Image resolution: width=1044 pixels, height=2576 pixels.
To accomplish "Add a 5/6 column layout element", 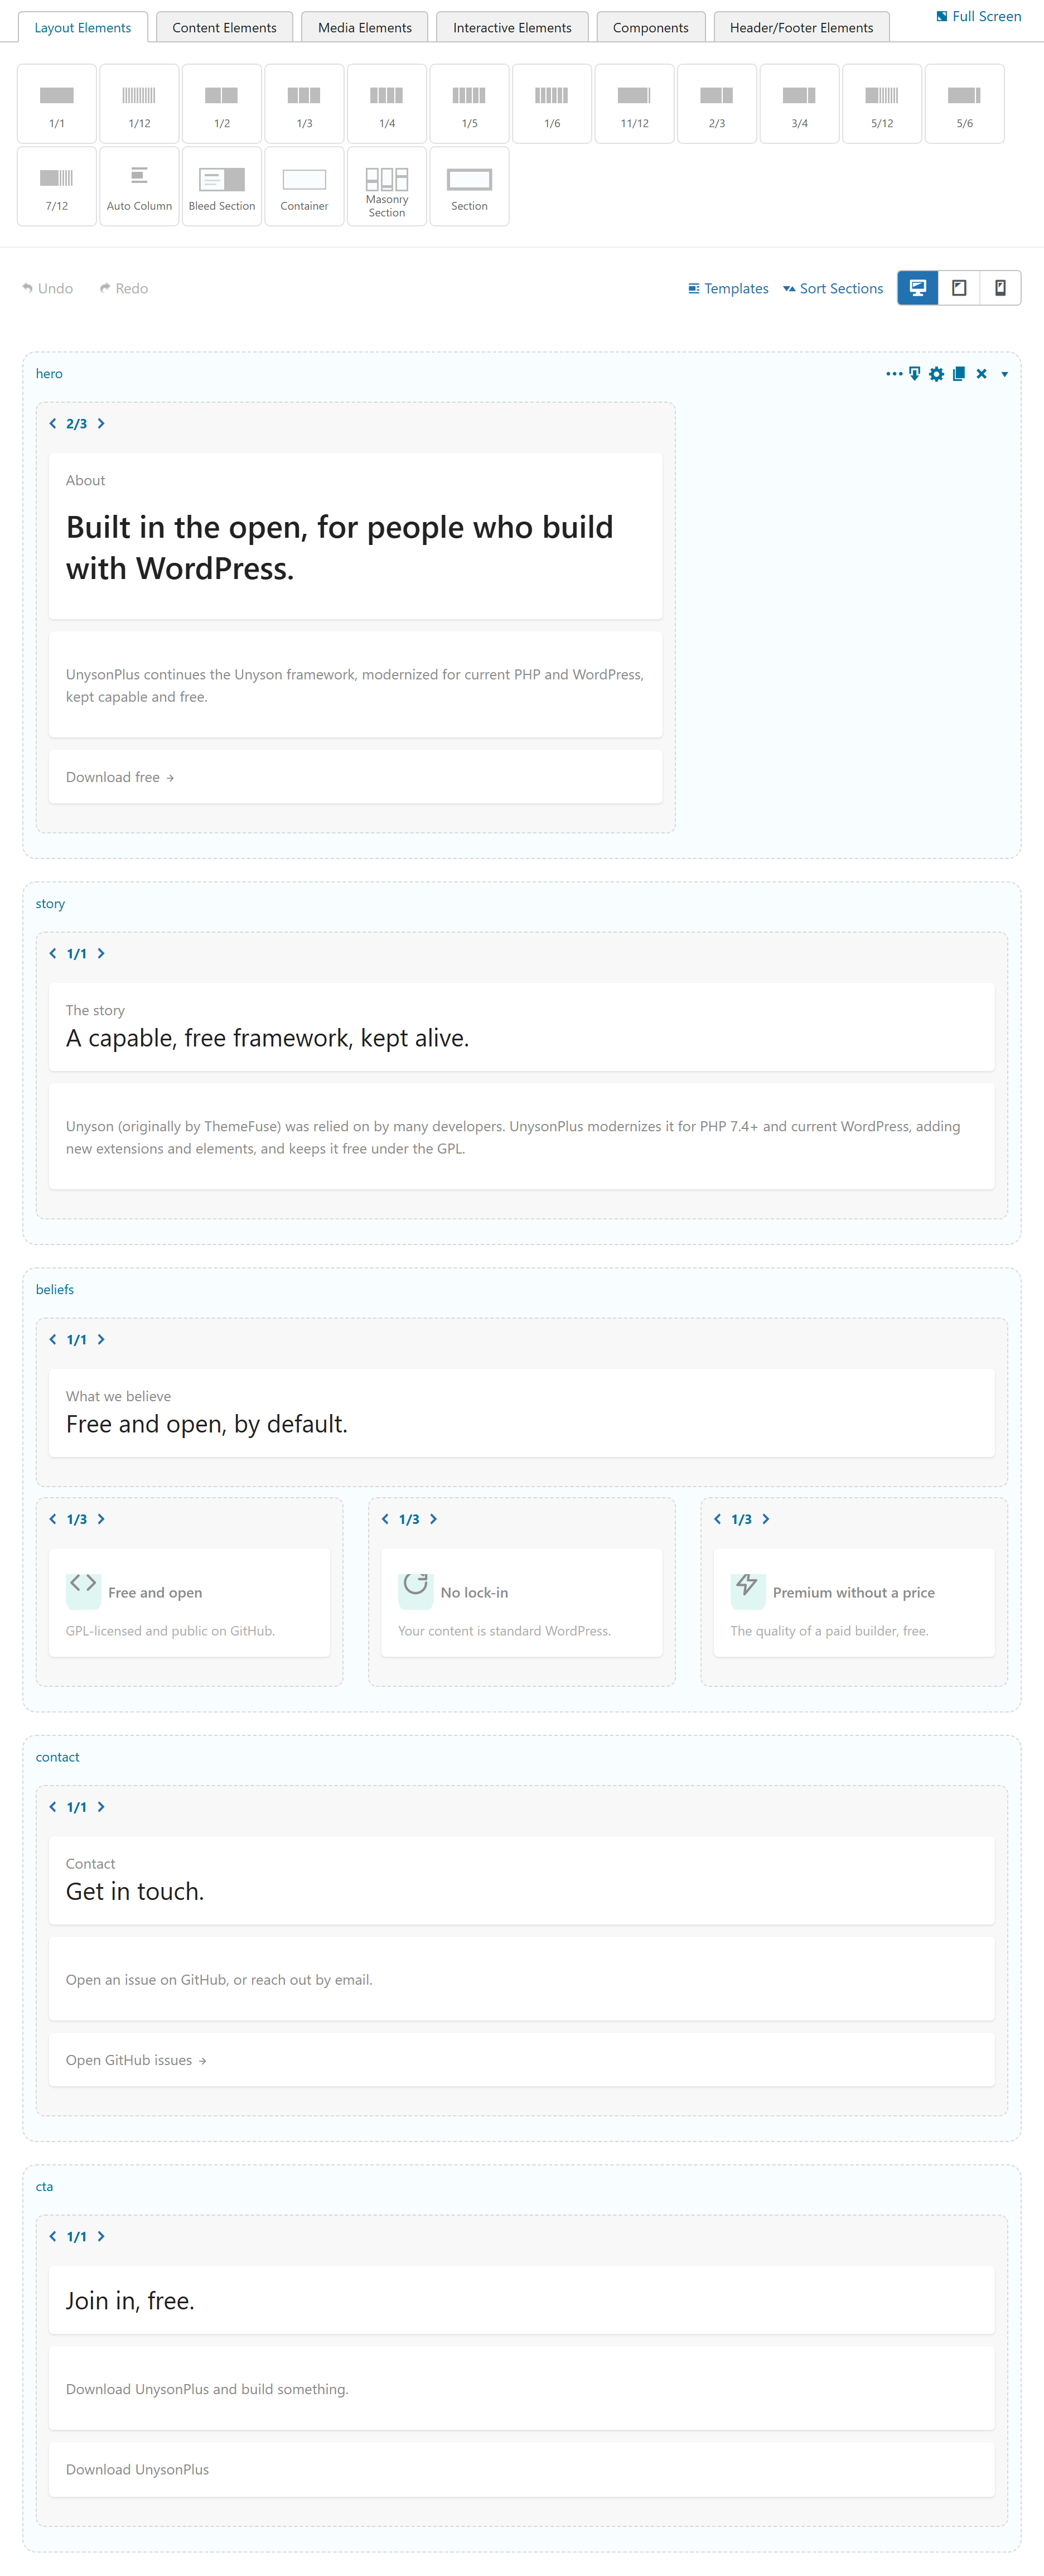I will (965, 104).
